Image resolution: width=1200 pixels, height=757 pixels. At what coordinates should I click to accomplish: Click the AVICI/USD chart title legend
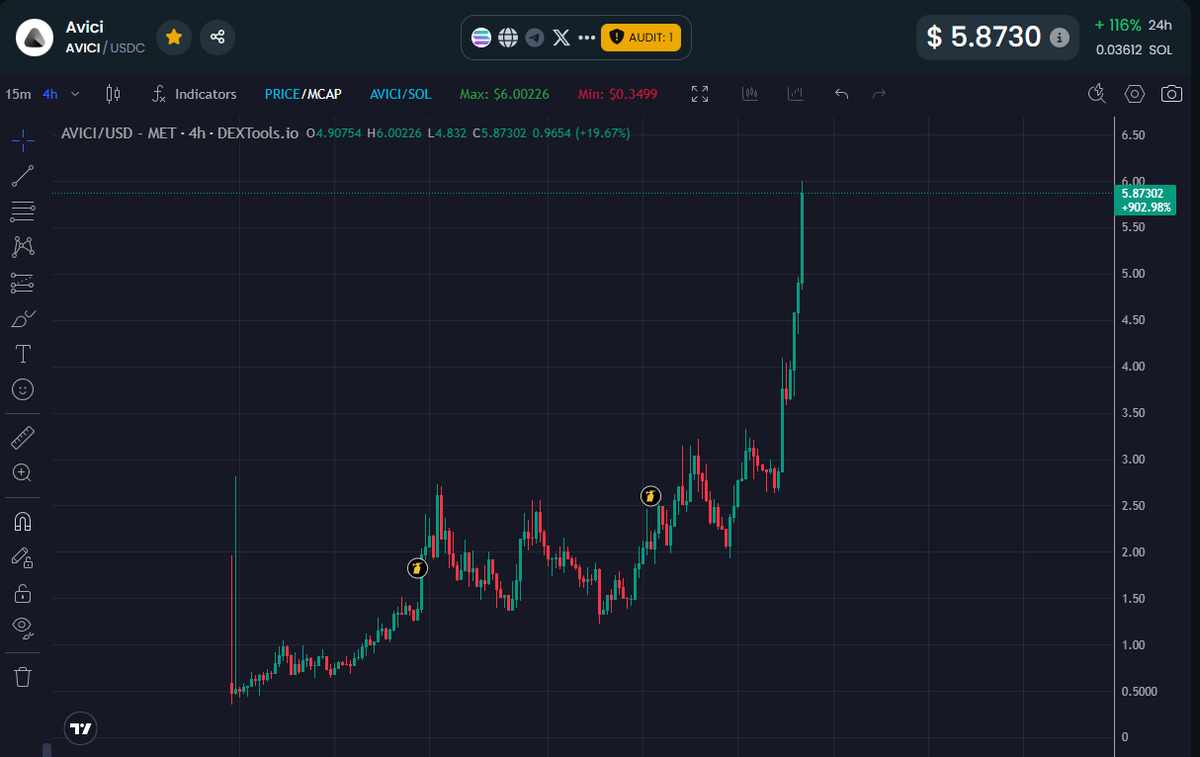[x=179, y=132]
